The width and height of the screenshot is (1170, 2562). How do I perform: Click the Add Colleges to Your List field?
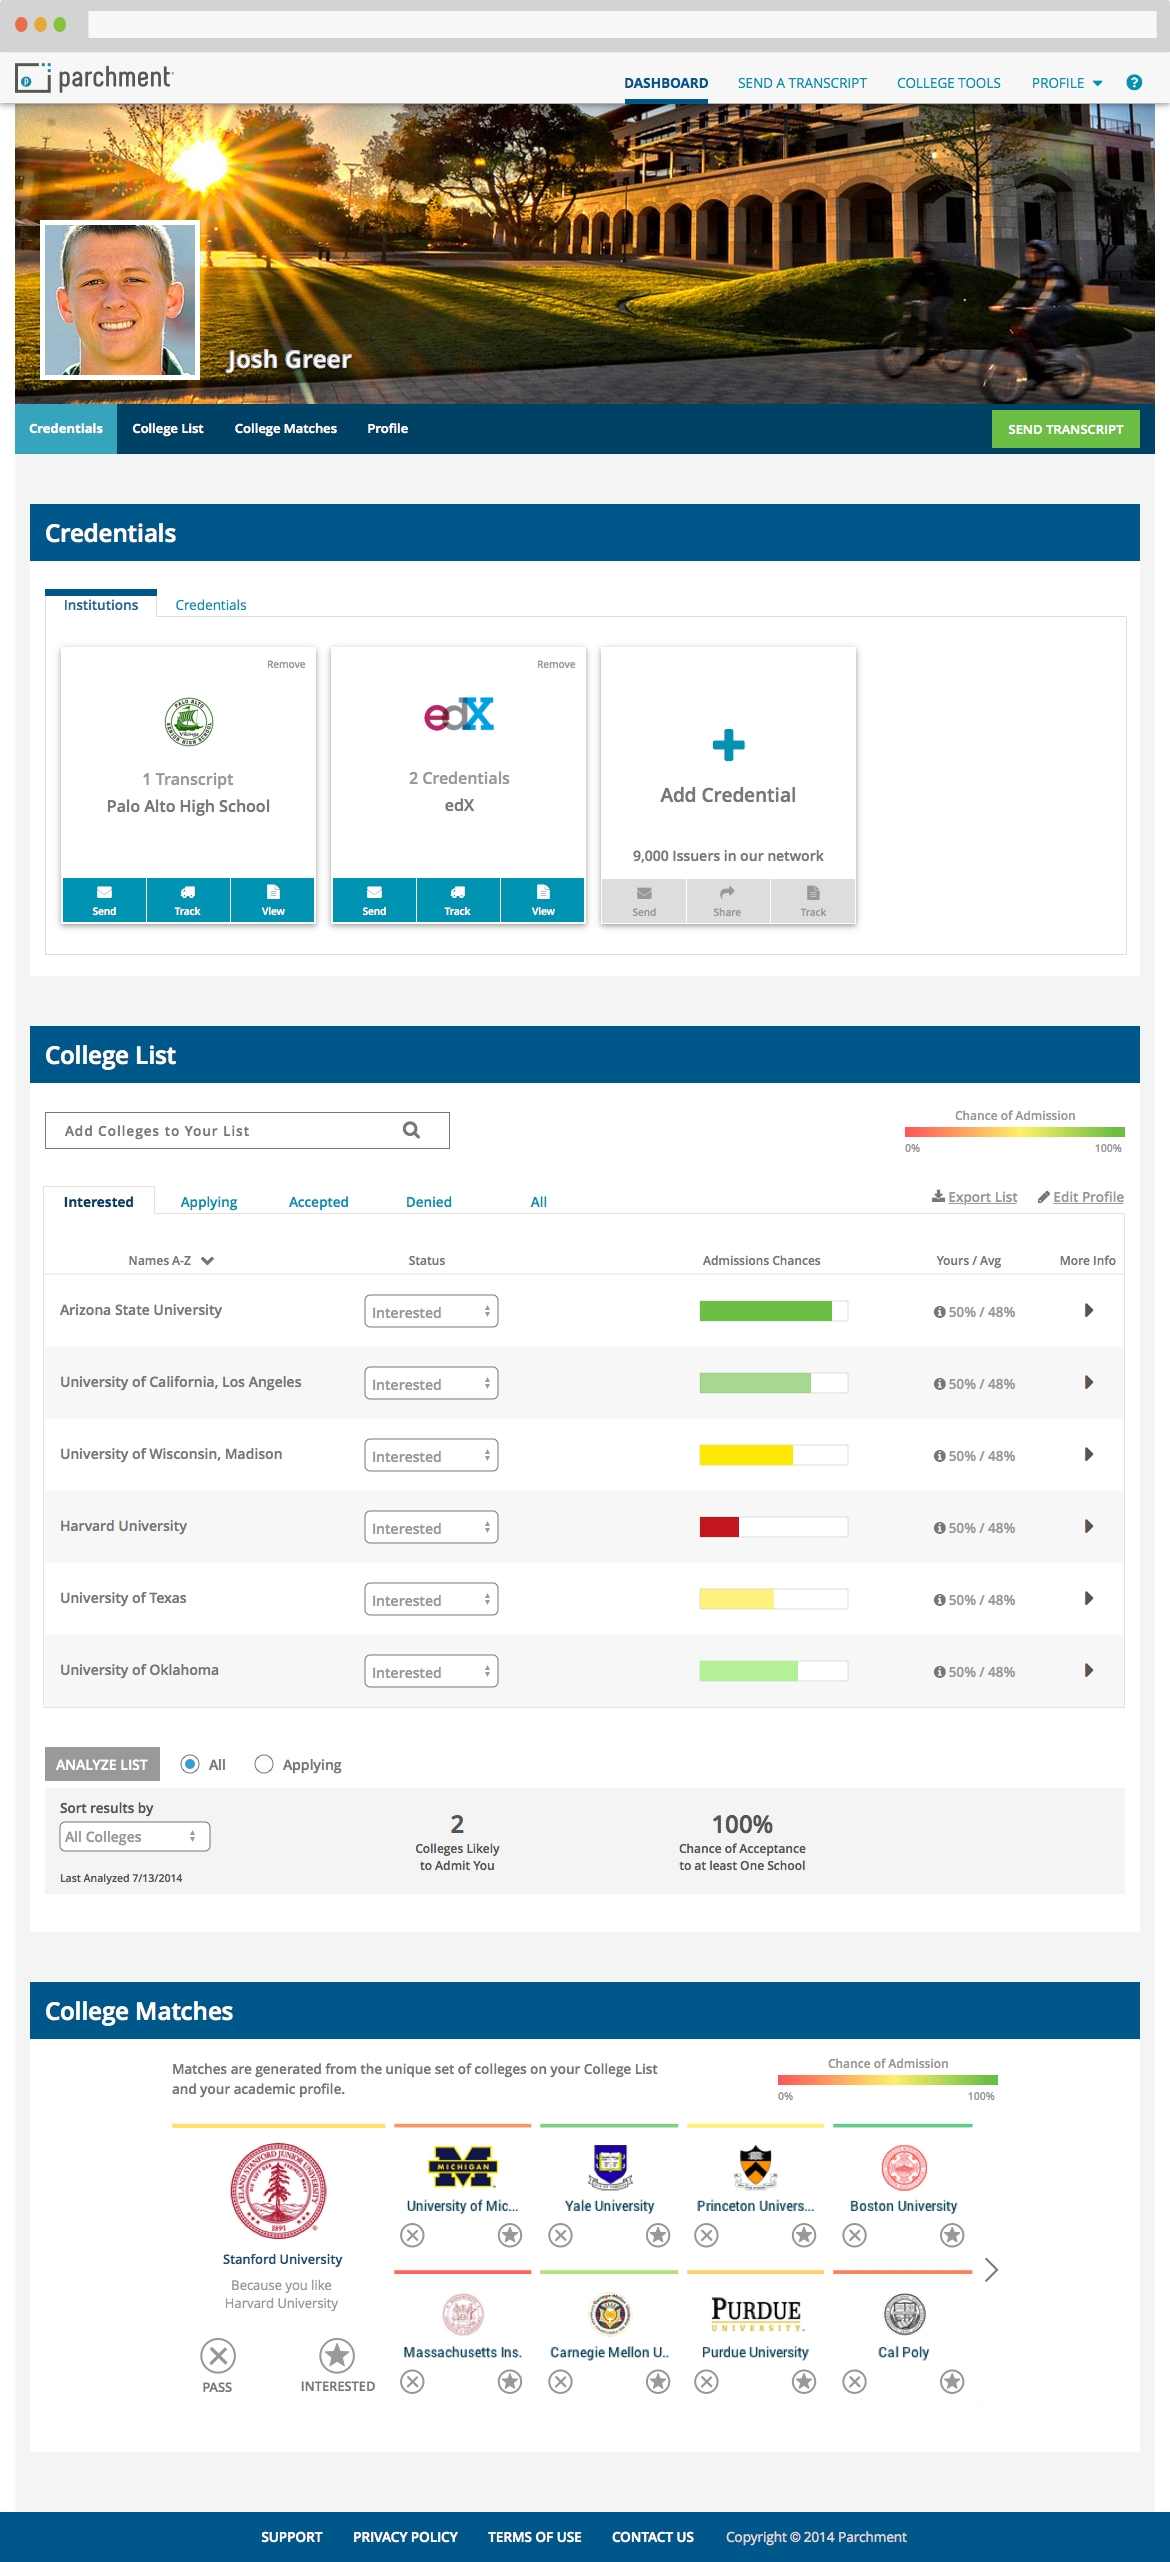pyautogui.click(x=247, y=1130)
